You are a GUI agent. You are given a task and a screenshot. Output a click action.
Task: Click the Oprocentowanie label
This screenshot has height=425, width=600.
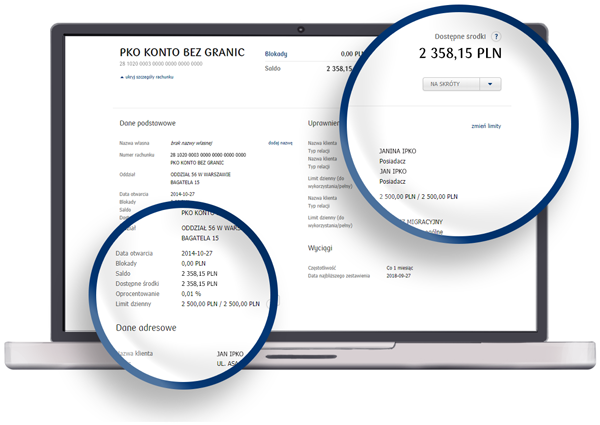click(137, 294)
